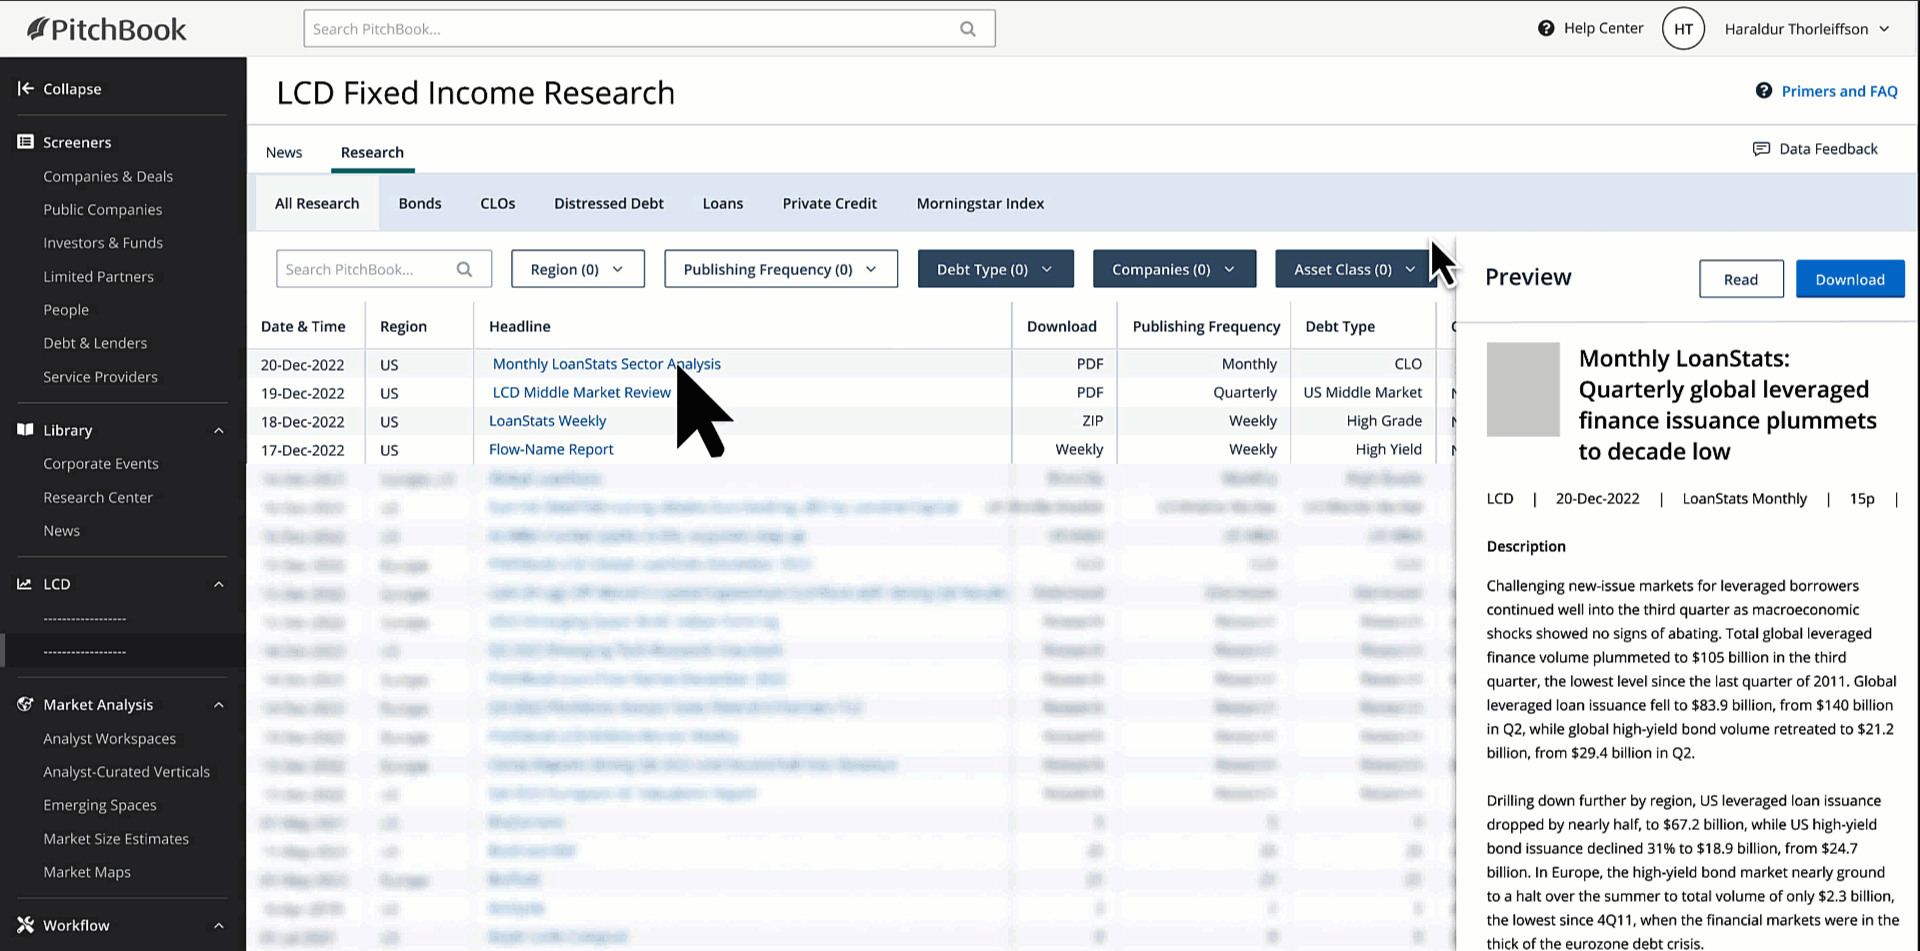Switch to the News tab

click(x=284, y=152)
